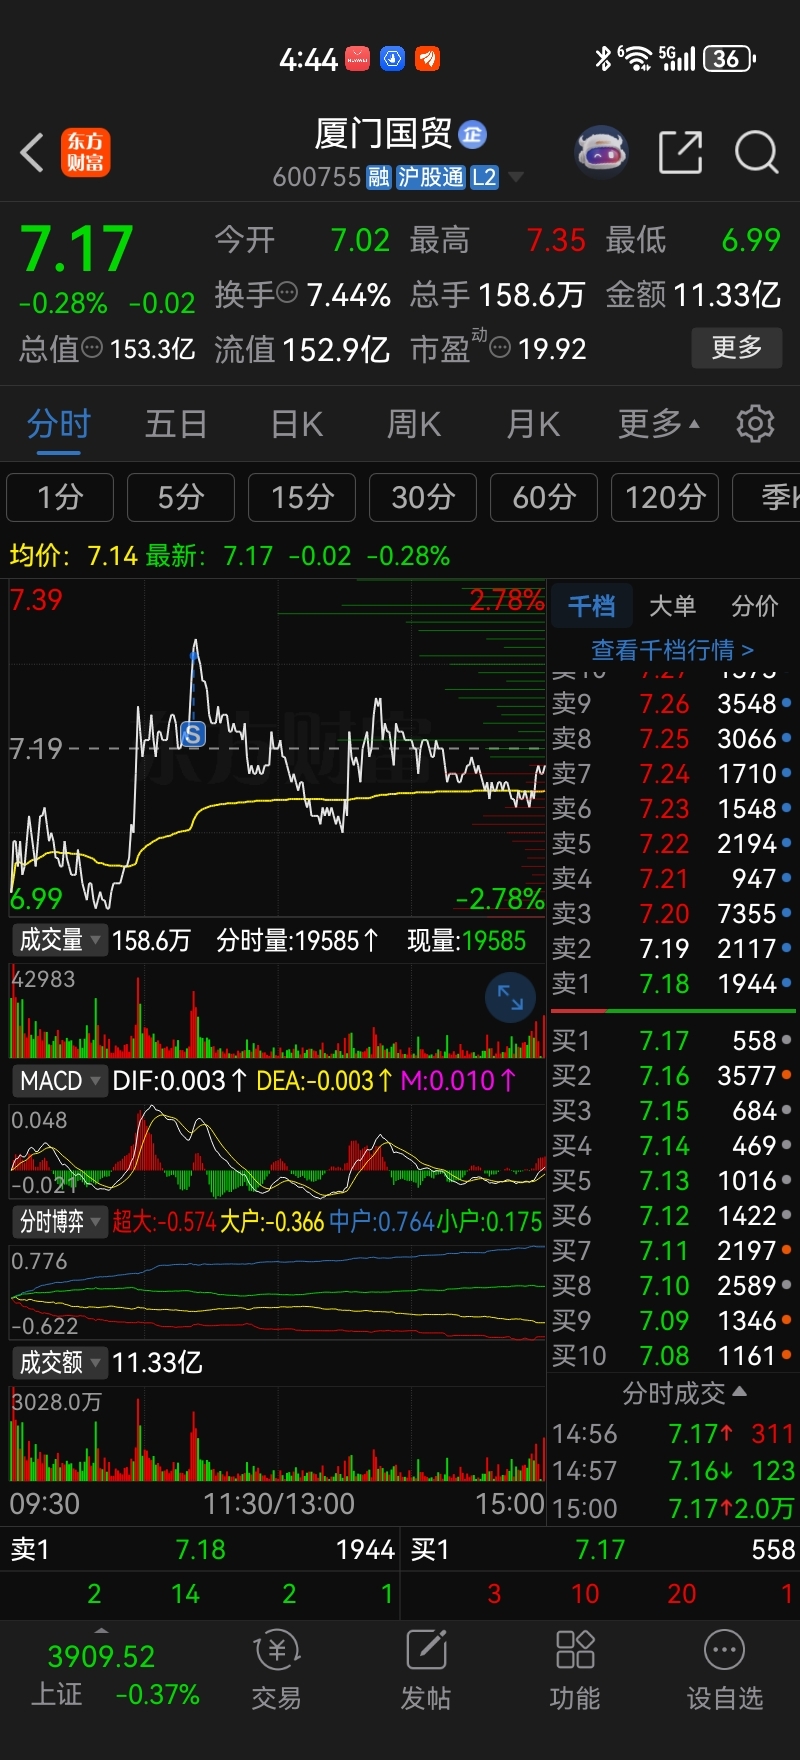
Task: Switch to 分时 chart tab
Action: (x=59, y=424)
